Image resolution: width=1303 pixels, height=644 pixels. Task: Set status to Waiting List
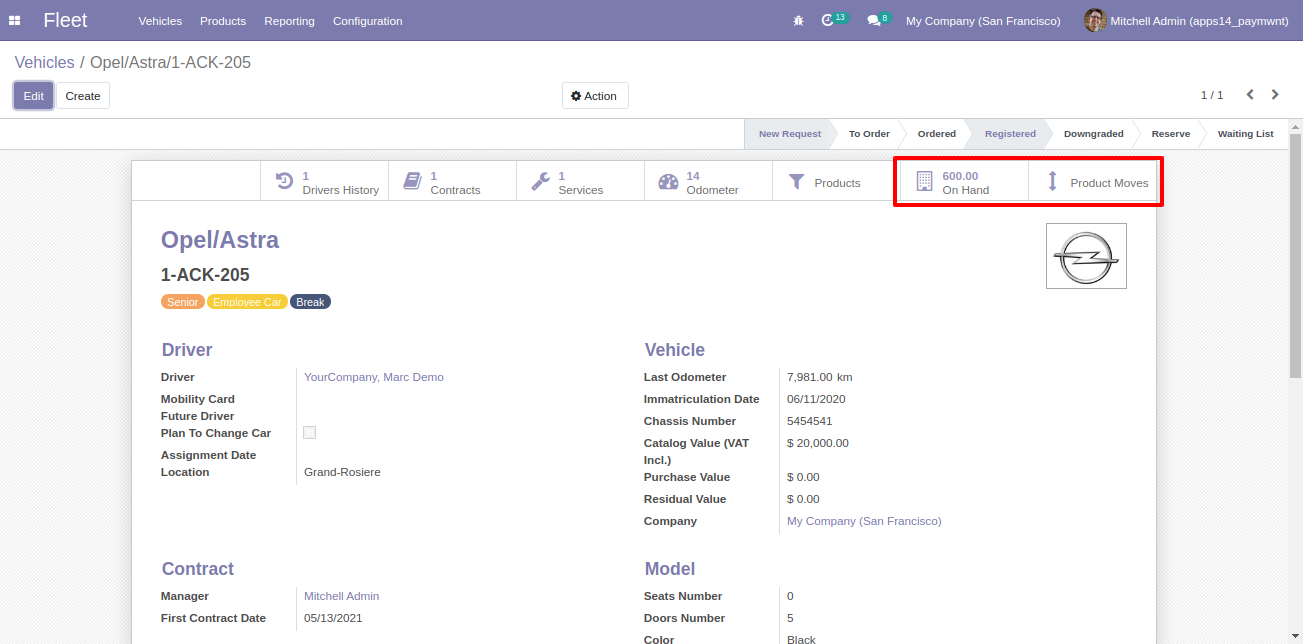pos(1244,134)
